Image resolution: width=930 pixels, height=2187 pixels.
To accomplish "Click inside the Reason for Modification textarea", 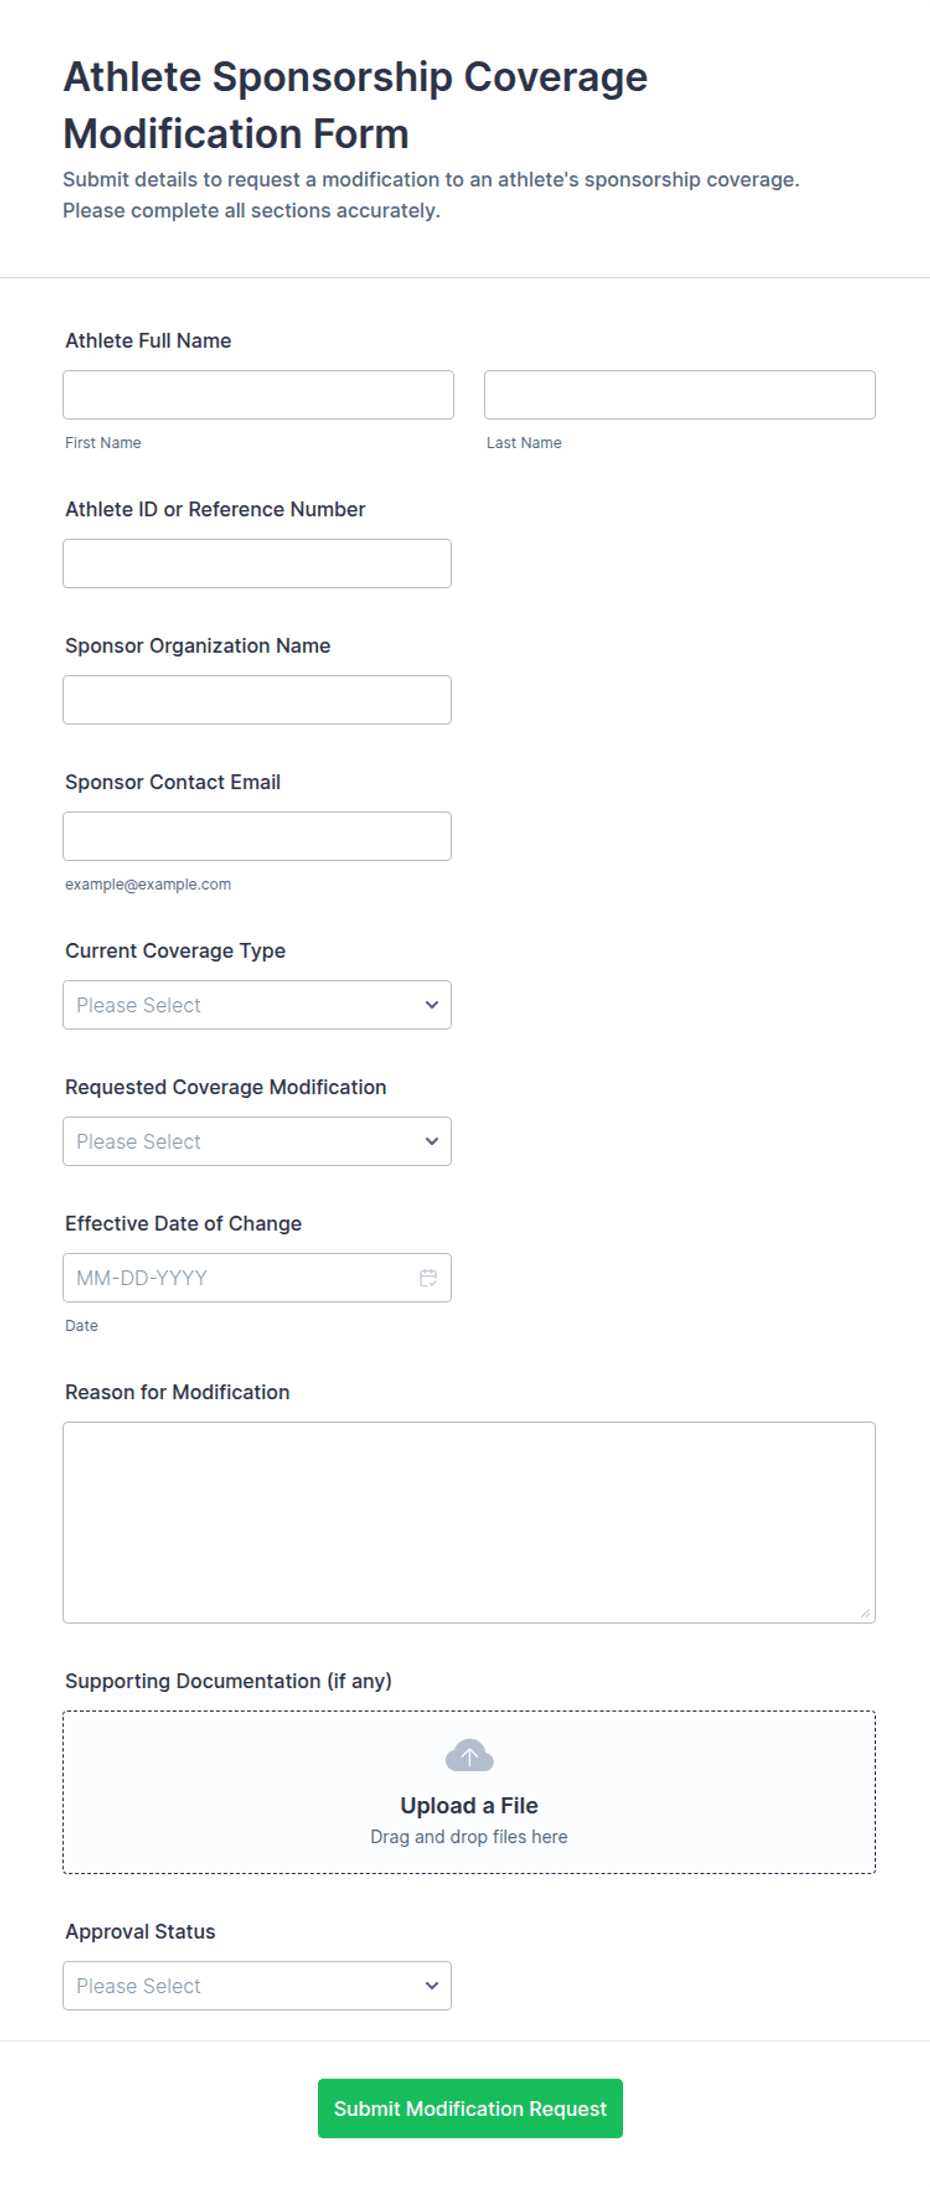I will (x=469, y=1522).
